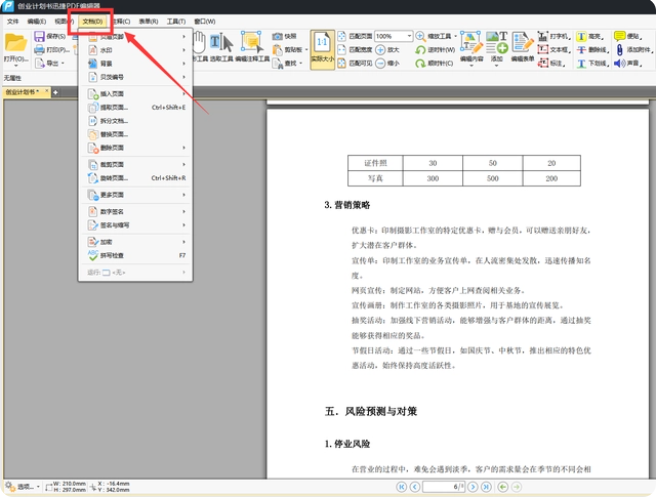
Task: Expand the Export dropdown arrow
Action: click(63, 63)
